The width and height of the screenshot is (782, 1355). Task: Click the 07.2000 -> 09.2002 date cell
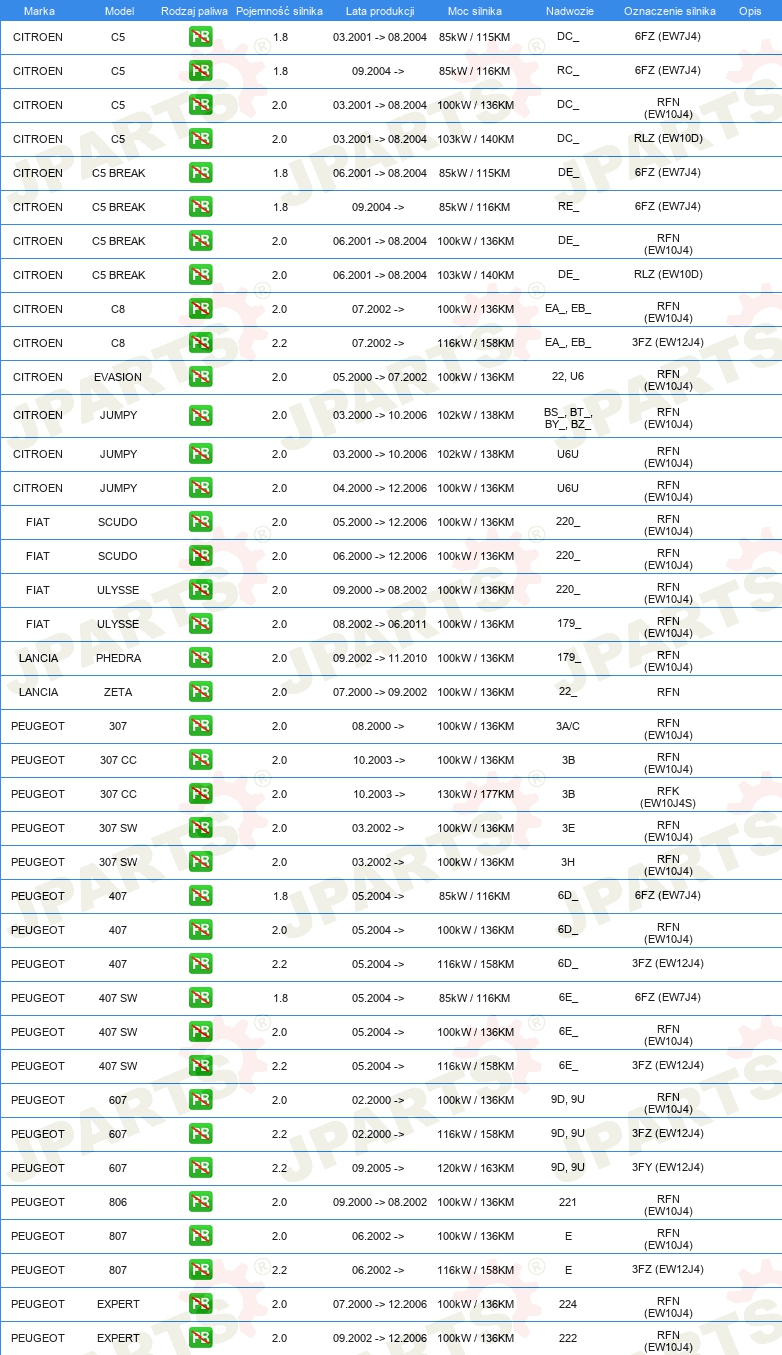(380, 692)
